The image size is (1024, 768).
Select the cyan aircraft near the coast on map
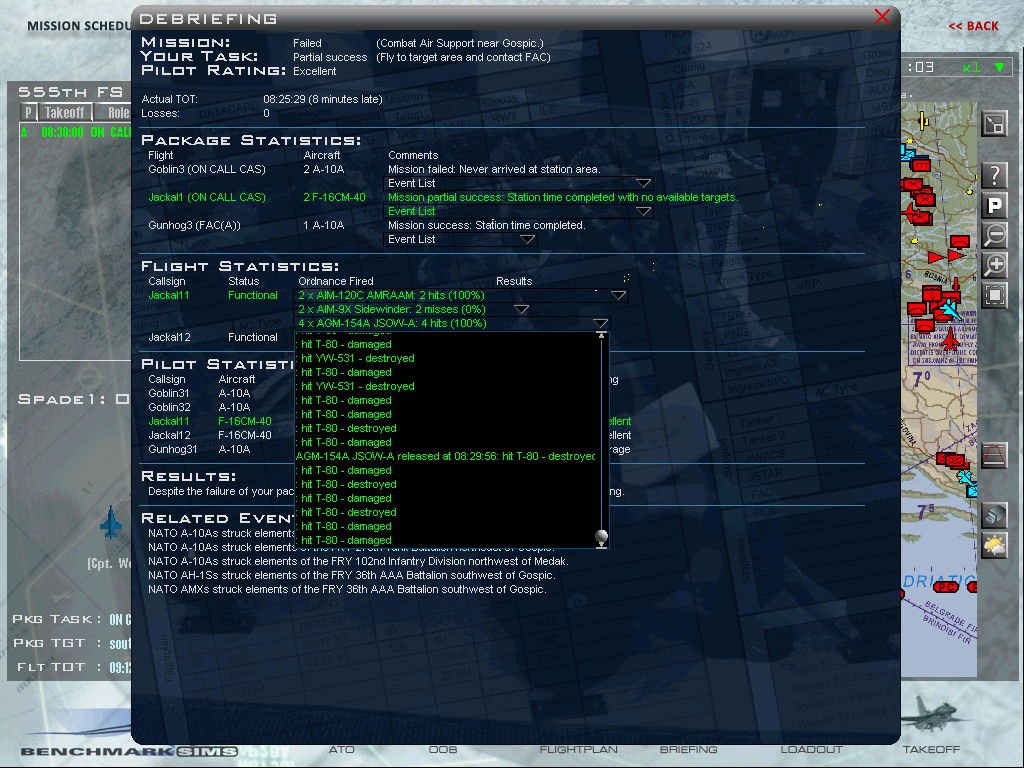coord(966,479)
